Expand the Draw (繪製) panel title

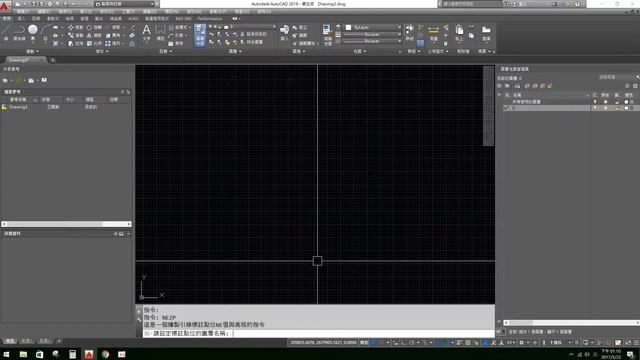pyautogui.click(x=33, y=51)
